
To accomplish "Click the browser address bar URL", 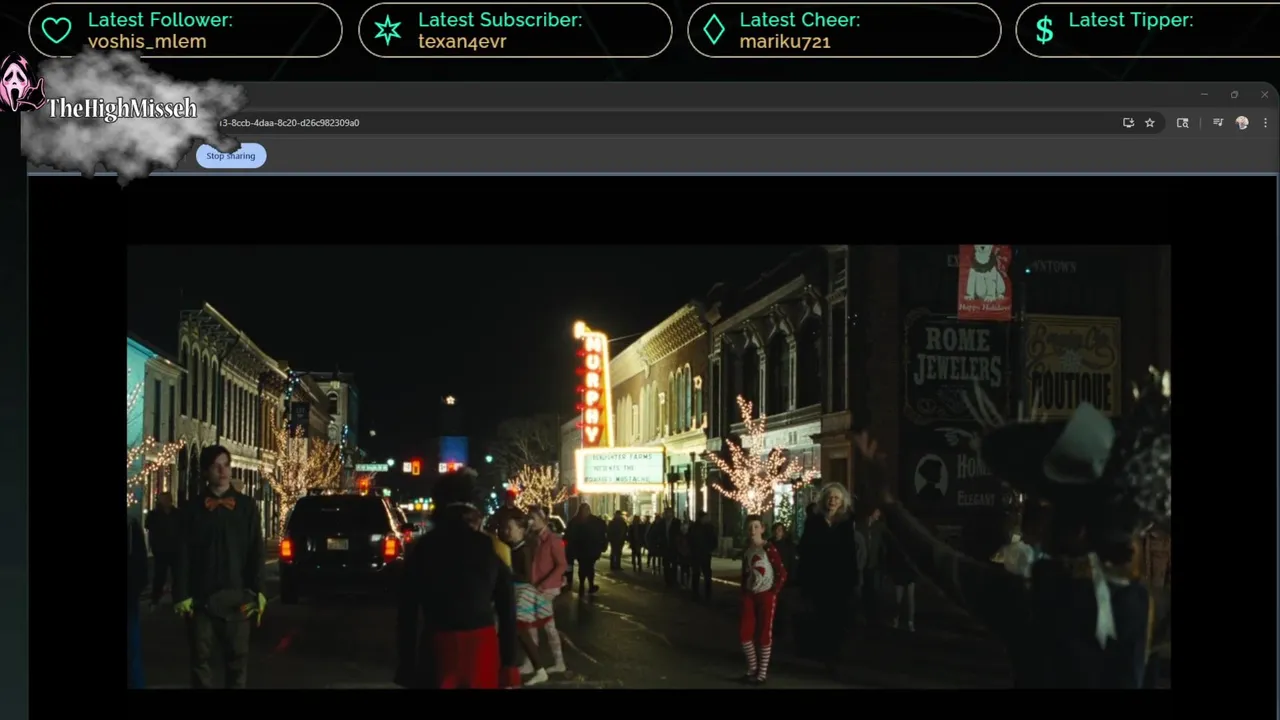I will pos(289,123).
